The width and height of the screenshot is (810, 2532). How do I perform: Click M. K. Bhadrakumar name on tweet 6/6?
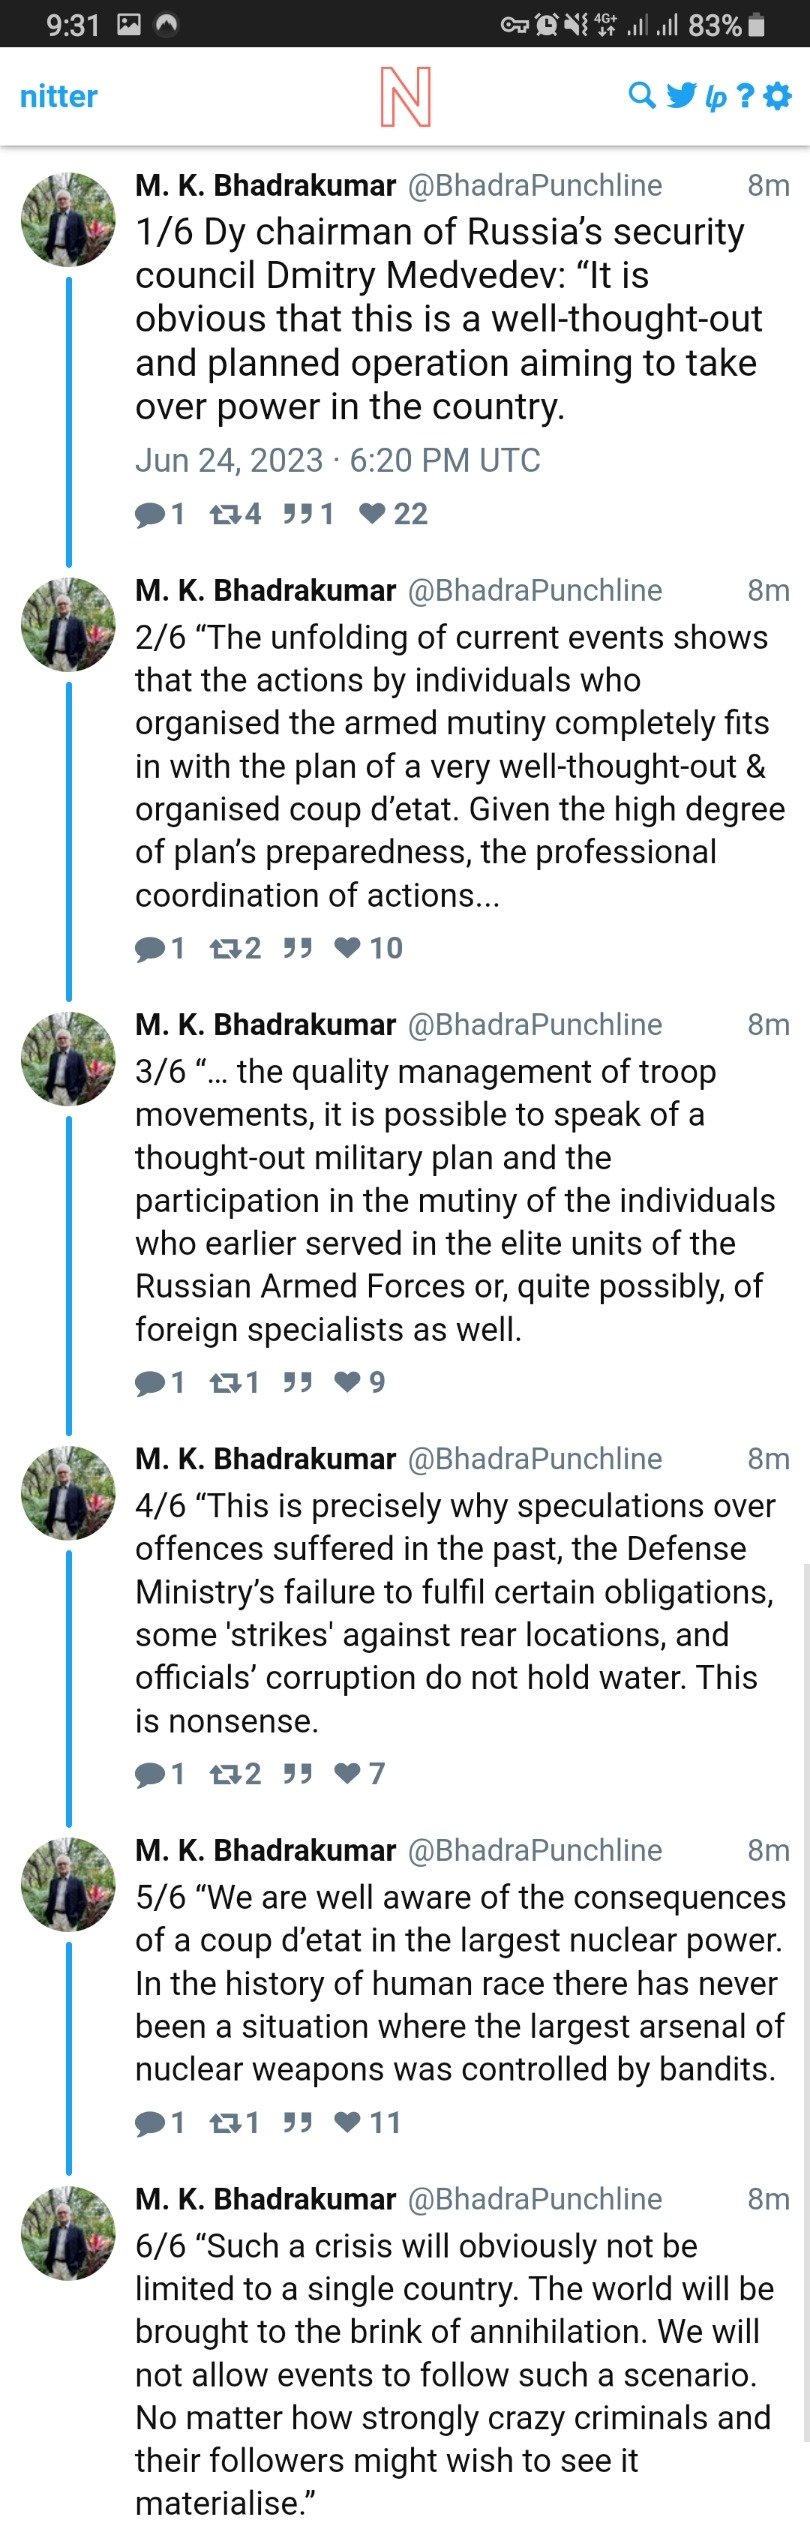[266, 2199]
